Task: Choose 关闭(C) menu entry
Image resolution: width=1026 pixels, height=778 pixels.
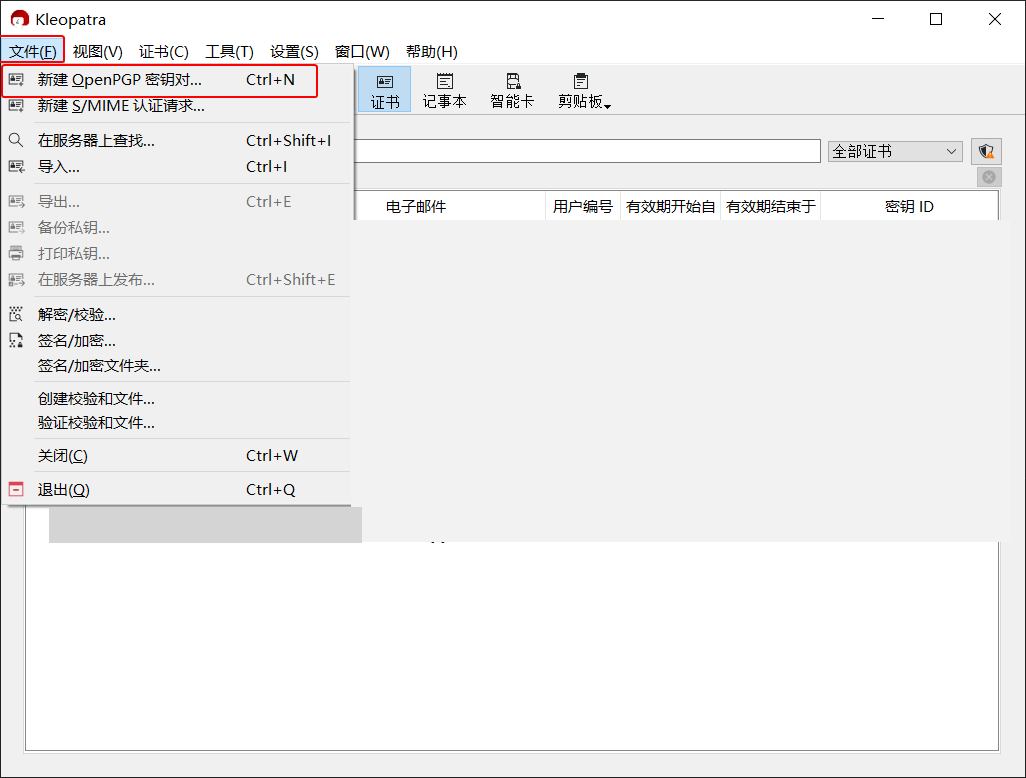Action: [177, 455]
